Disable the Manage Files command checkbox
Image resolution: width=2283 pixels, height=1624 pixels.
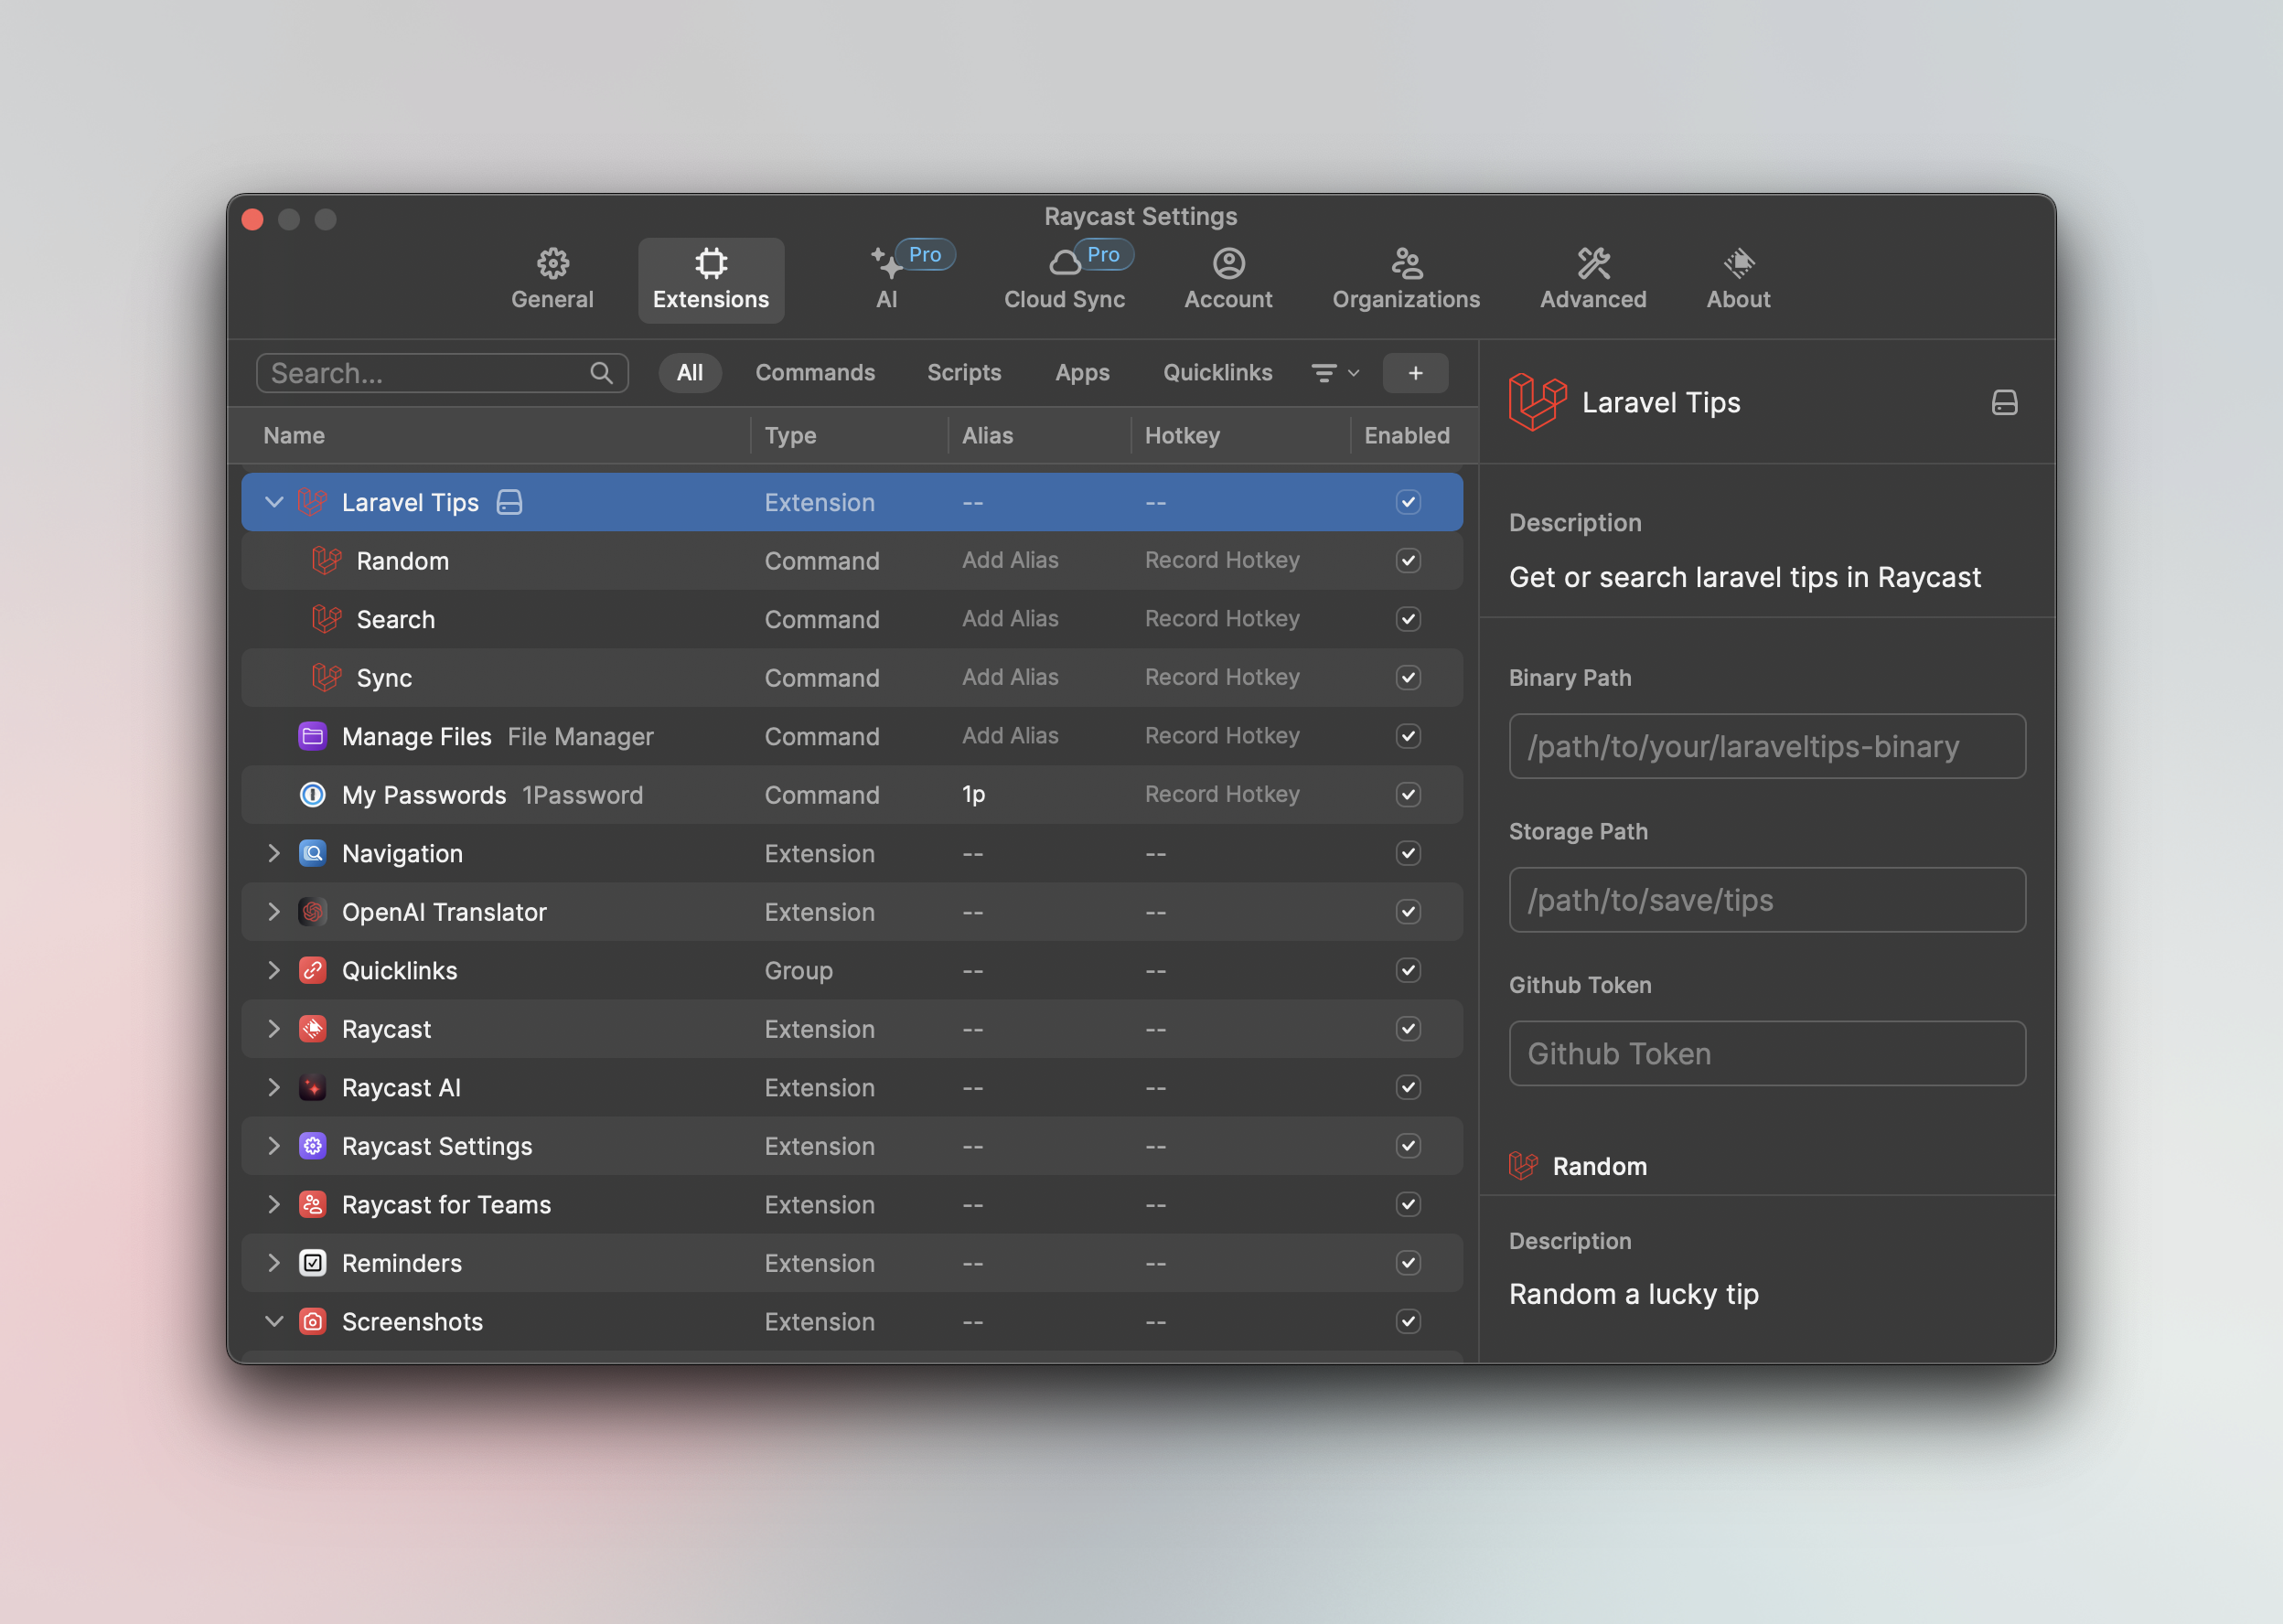[1408, 736]
